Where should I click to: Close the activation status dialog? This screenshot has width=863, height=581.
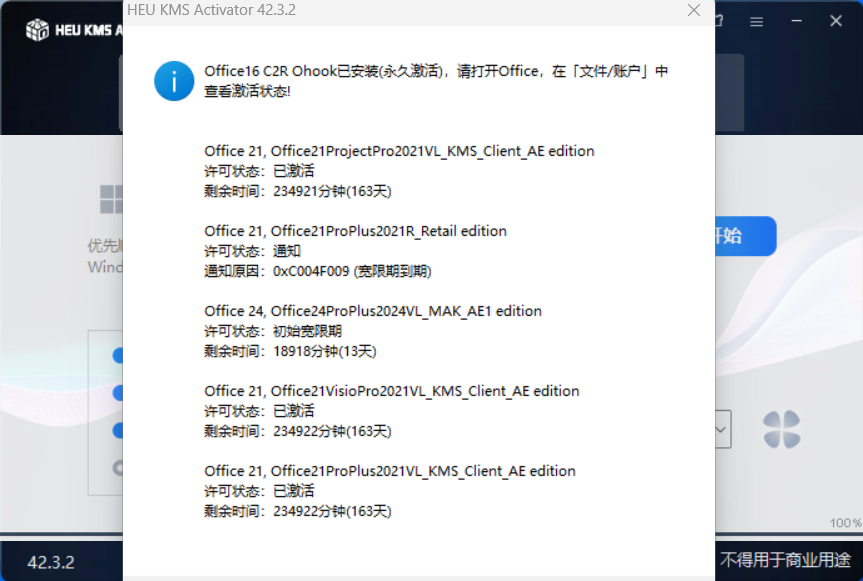[x=694, y=10]
